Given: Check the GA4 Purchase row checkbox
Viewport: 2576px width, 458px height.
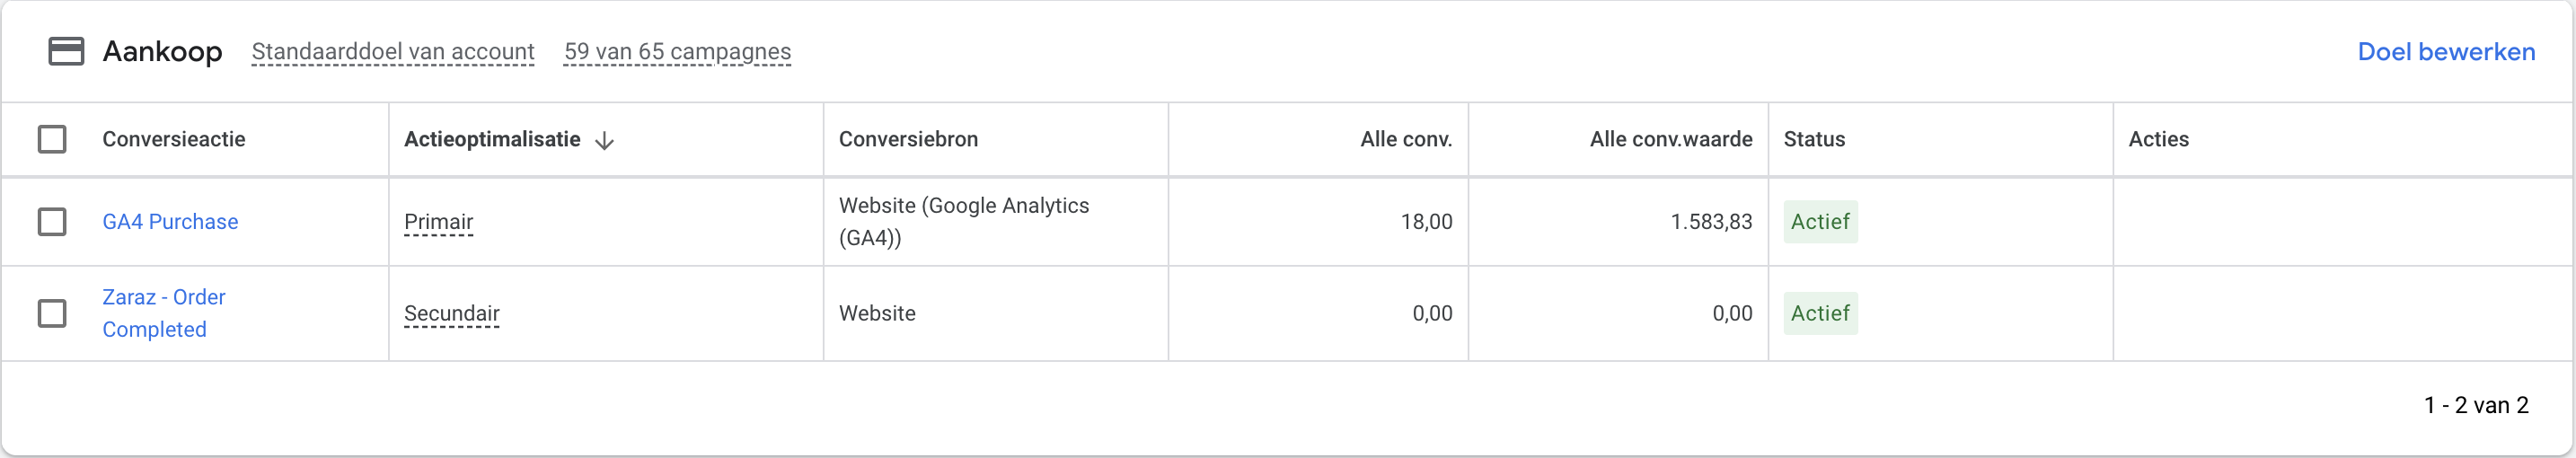Looking at the screenshot, I should coord(52,222).
